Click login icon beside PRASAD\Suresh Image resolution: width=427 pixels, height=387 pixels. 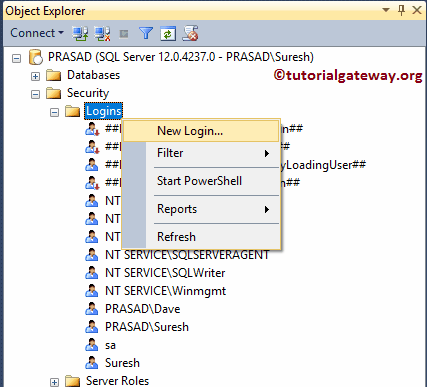click(x=92, y=327)
